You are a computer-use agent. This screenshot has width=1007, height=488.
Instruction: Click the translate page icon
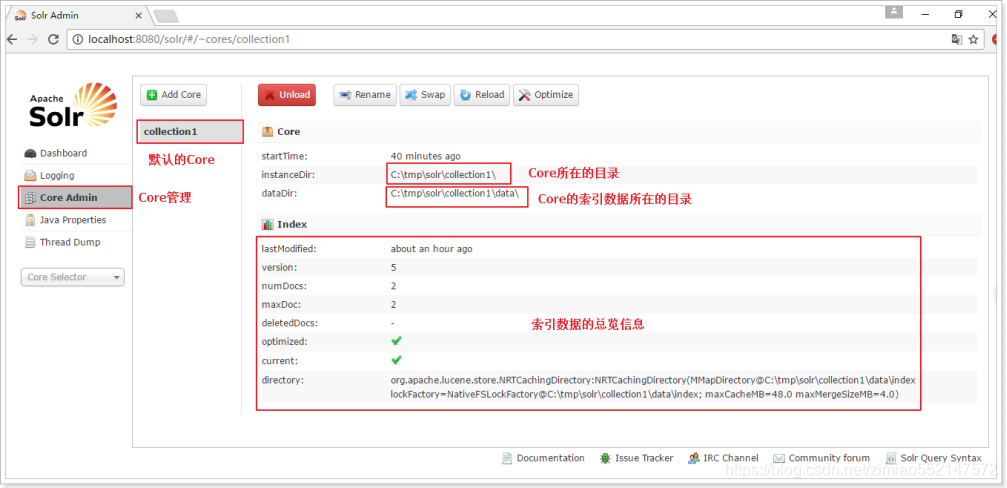(x=957, y=39)
